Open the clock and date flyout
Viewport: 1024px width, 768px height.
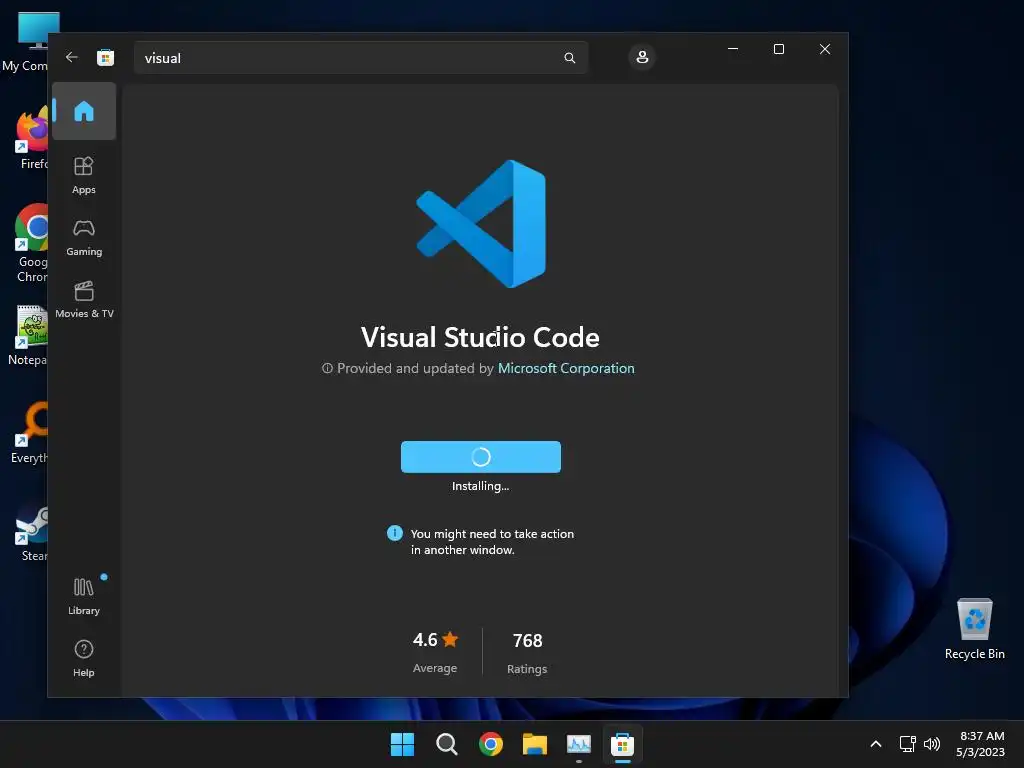[x=980, y=744]
